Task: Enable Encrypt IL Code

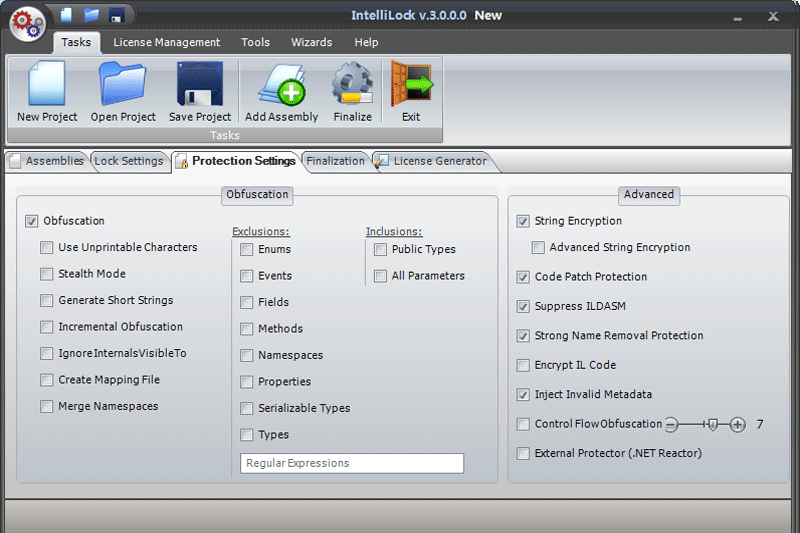Action: coord(523,365)
